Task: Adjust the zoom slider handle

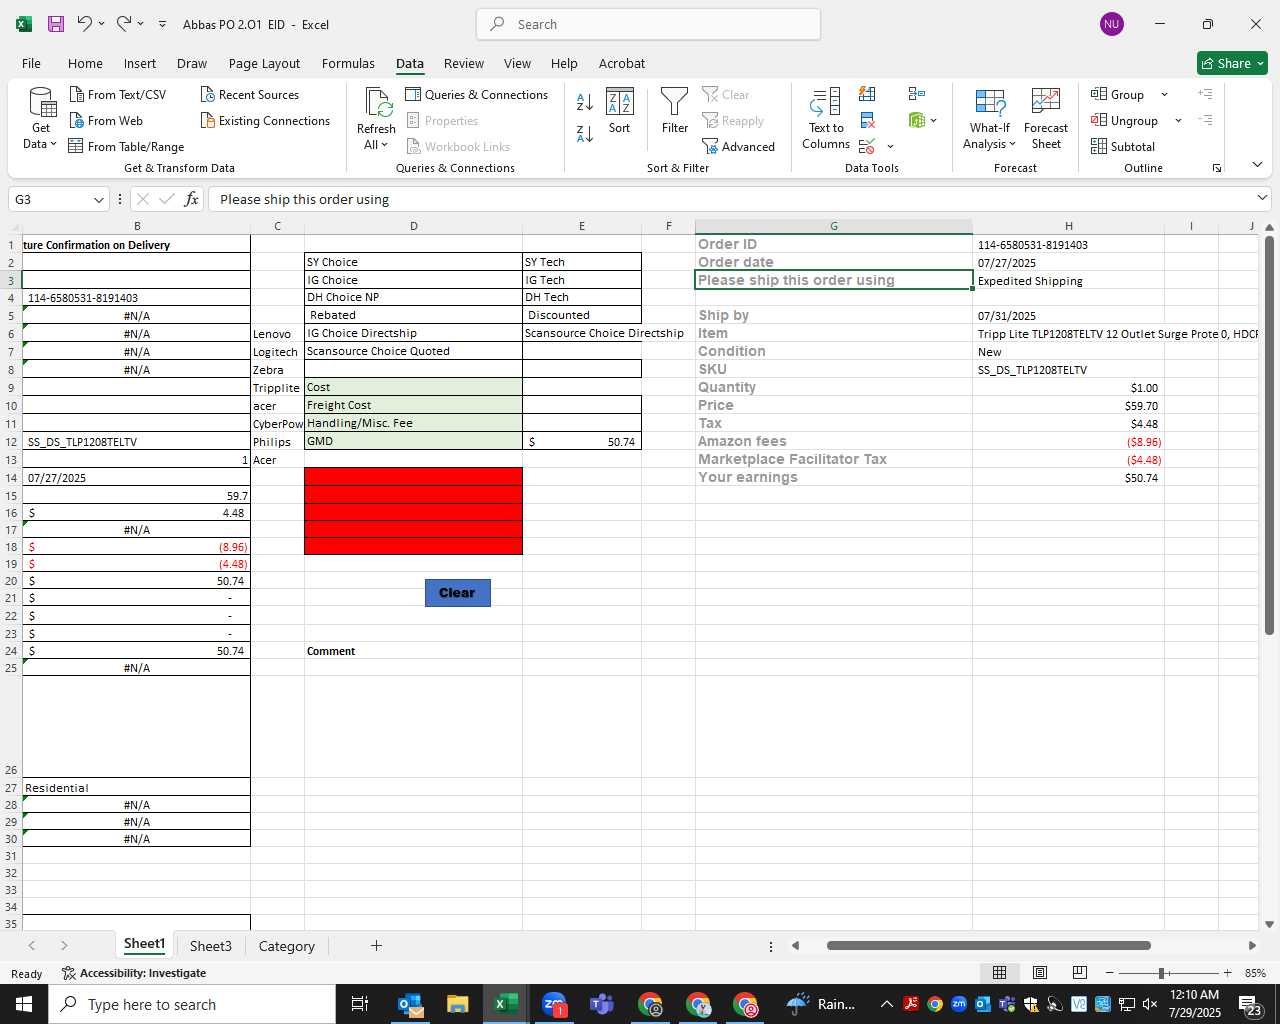Action: pos(1161,973)
